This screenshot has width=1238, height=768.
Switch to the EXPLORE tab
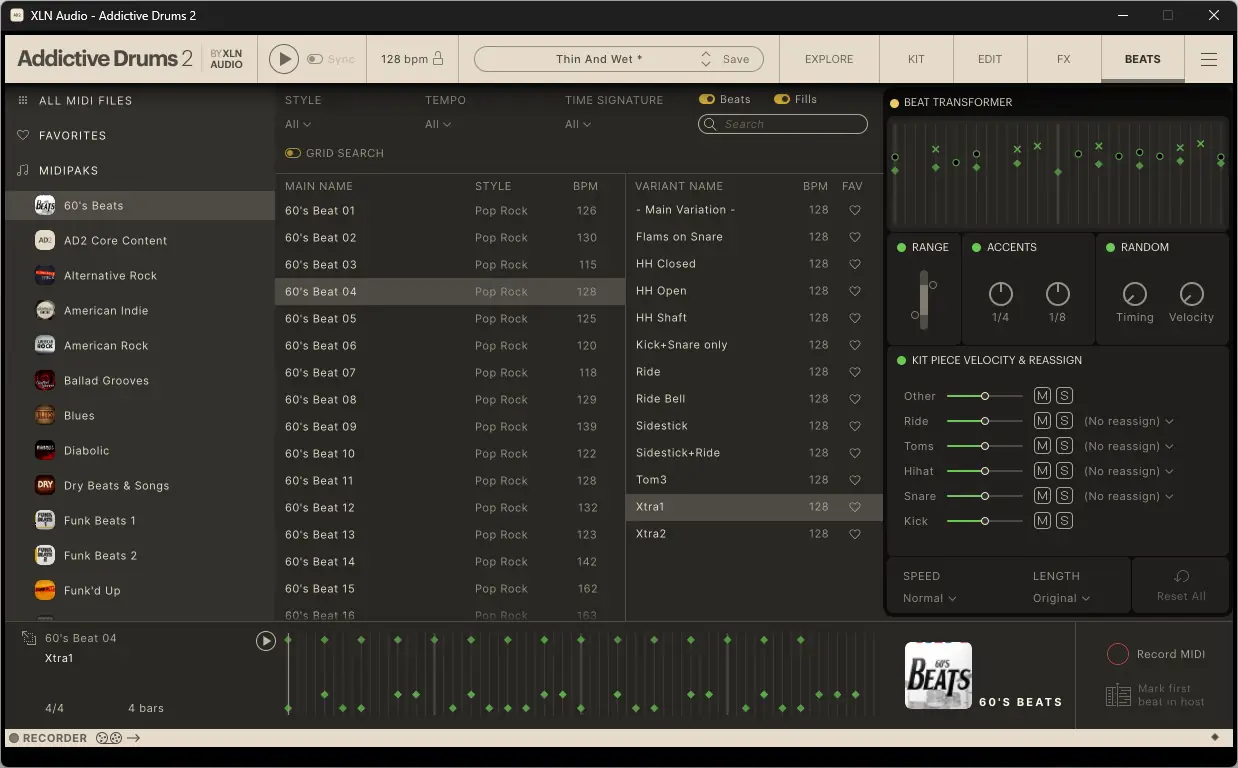(829, 59)
